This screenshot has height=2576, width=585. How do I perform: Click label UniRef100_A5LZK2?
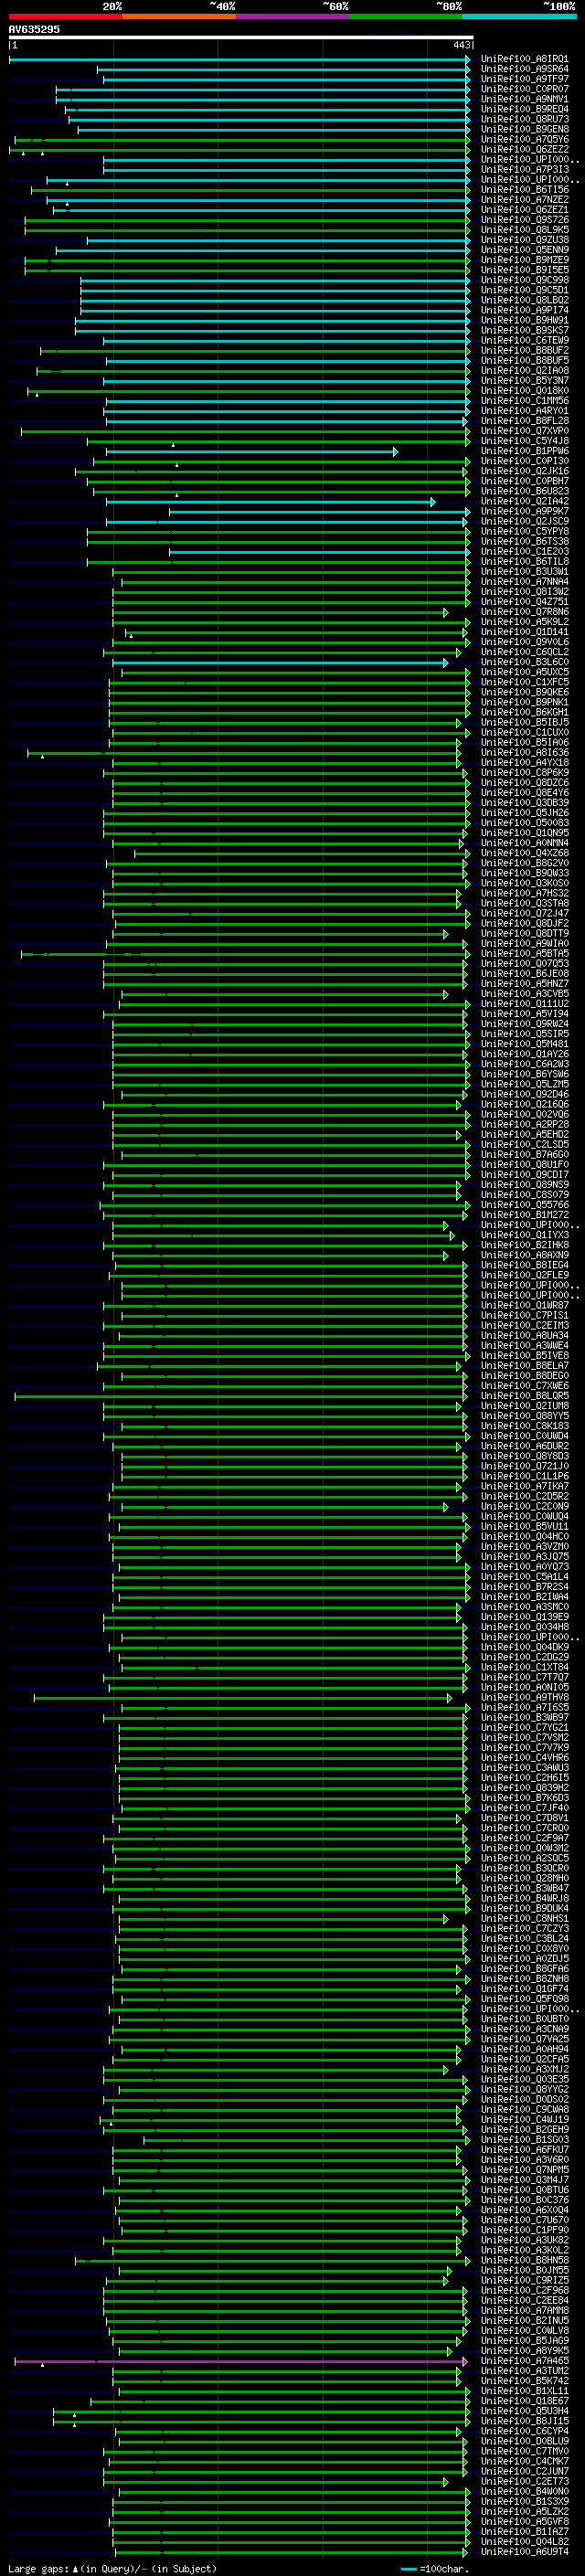pyautogui.click(x=525, y=2513)
